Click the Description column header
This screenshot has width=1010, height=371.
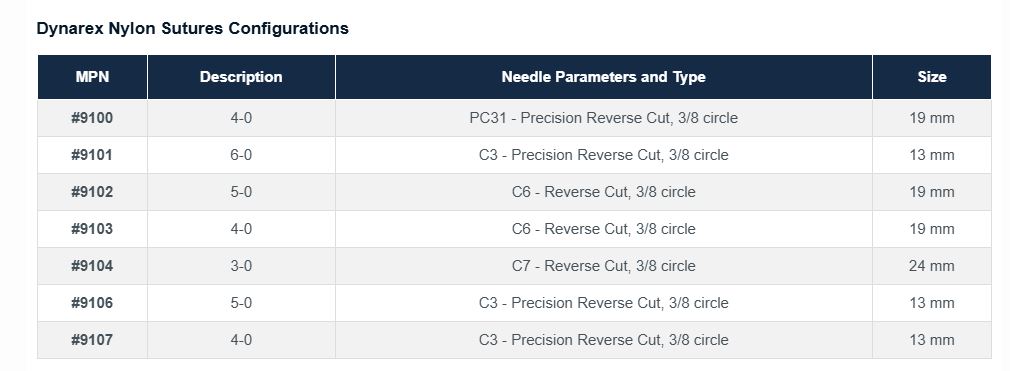click(241, 77)
